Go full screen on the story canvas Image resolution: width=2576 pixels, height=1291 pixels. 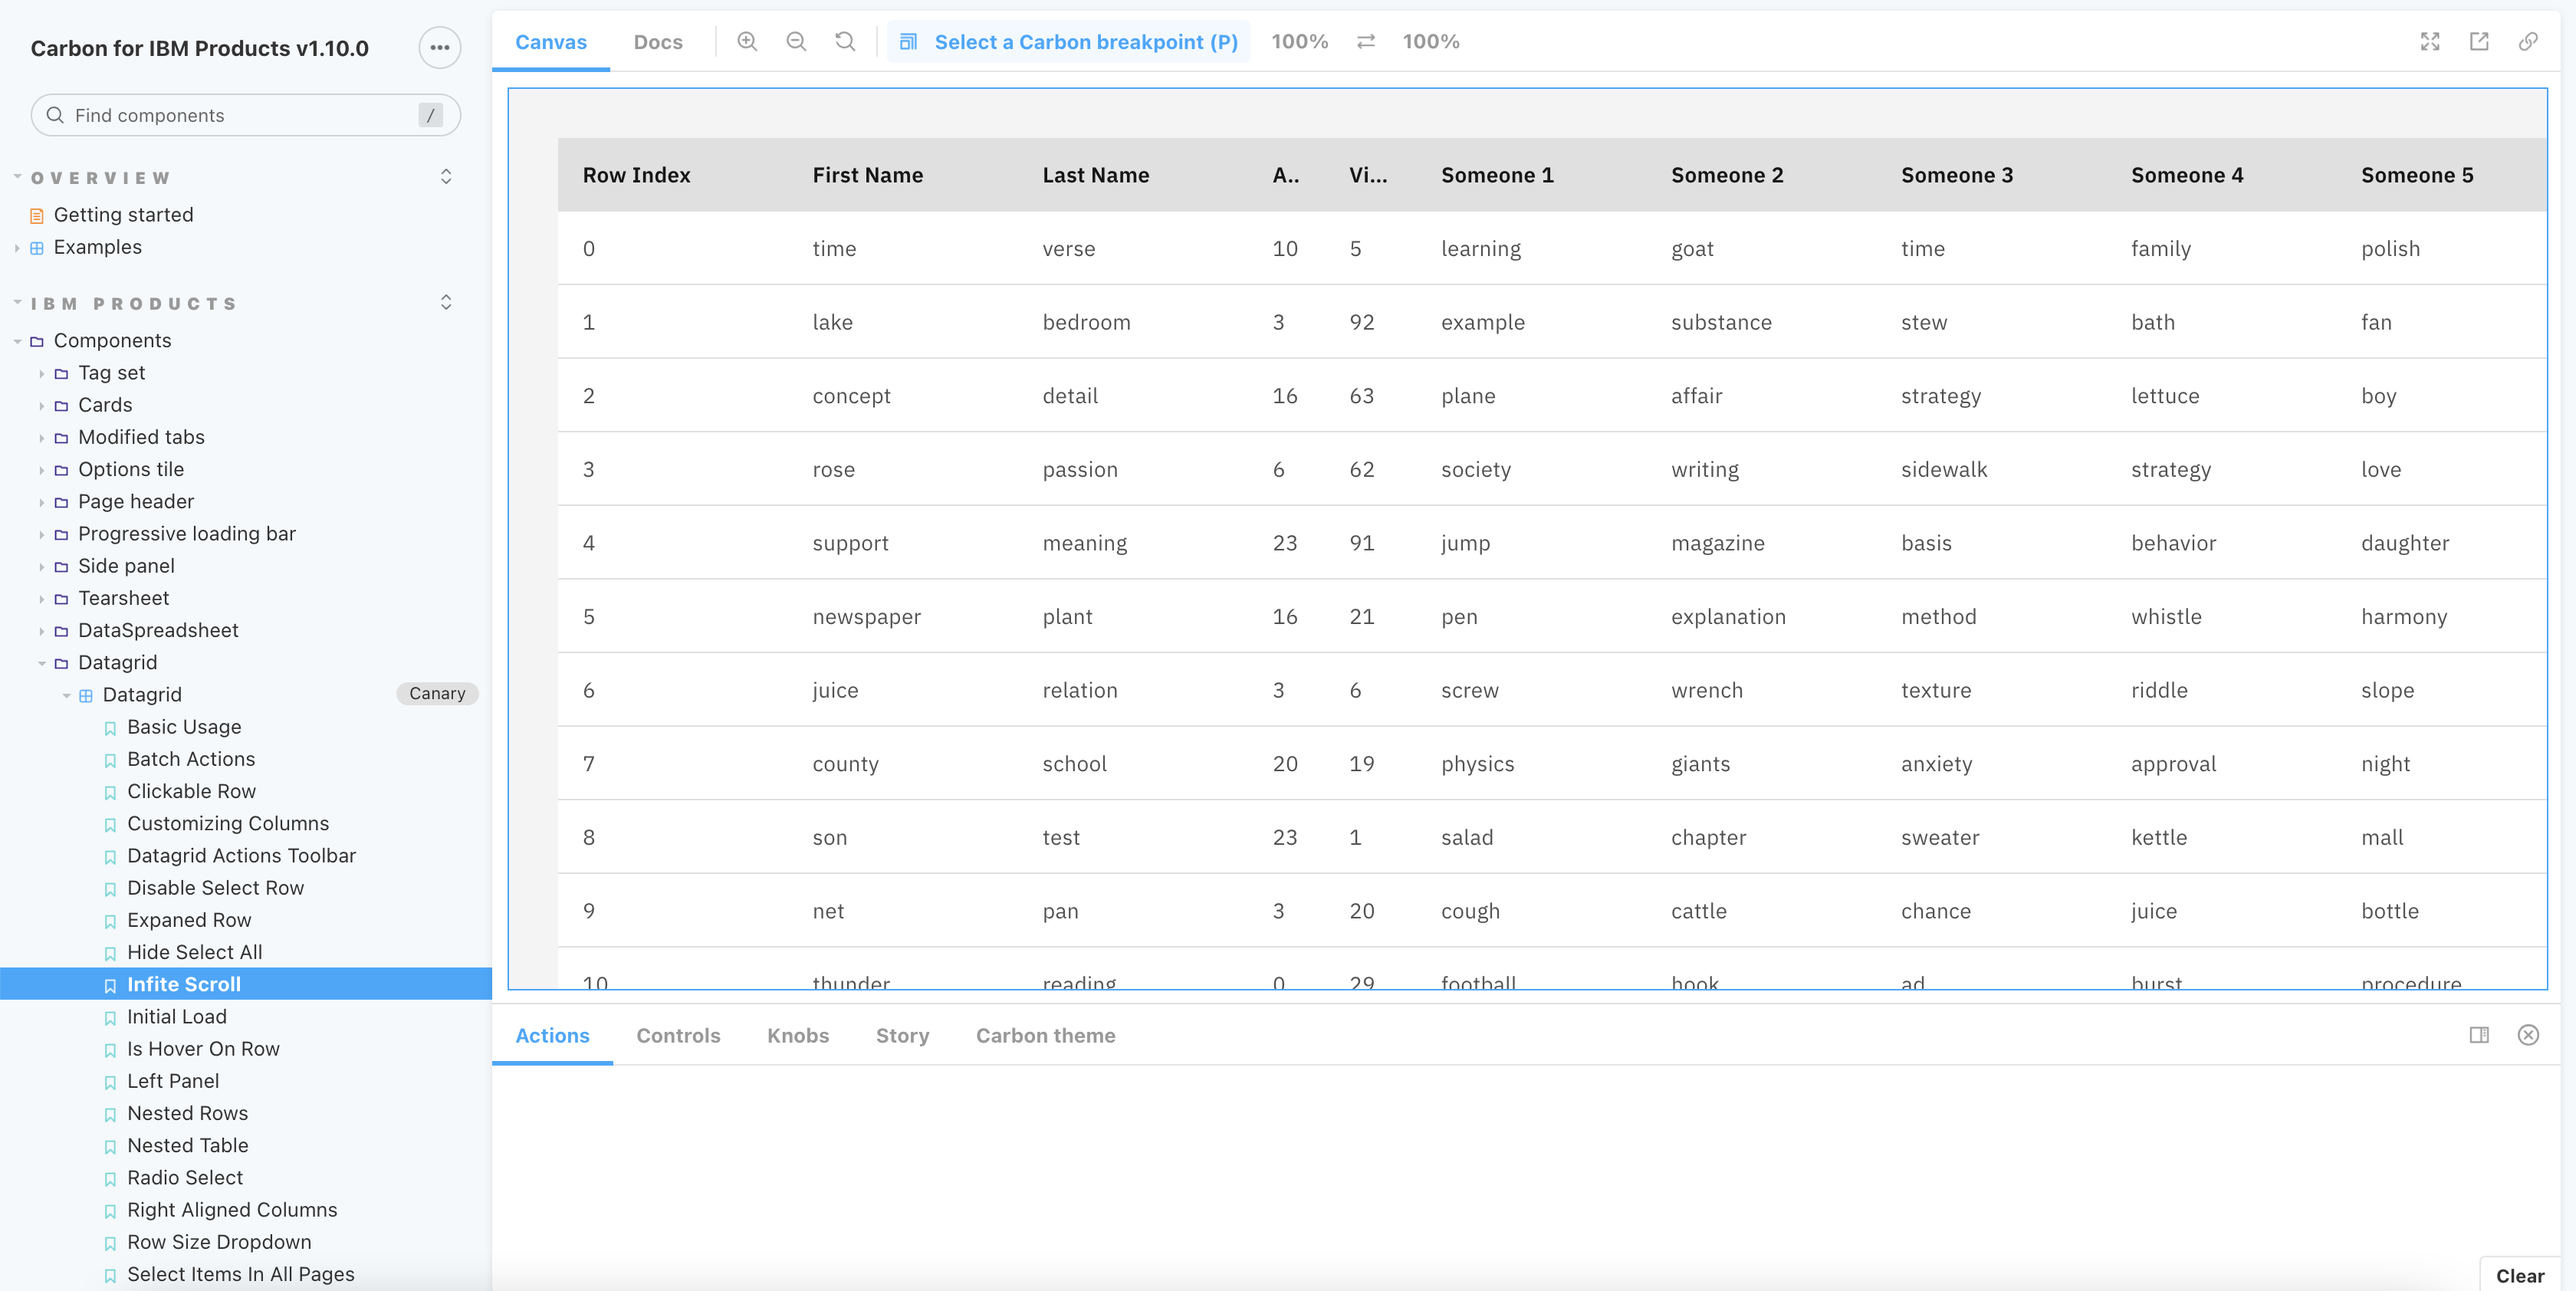(2431, 42)
